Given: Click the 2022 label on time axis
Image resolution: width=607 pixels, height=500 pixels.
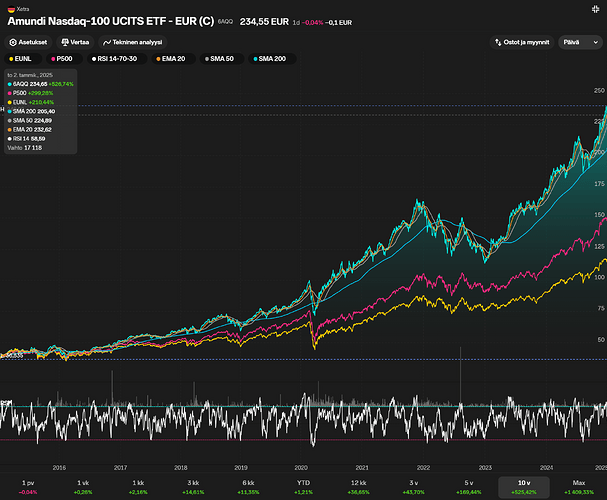Looking at the screenshot, I should coord(423,467).
